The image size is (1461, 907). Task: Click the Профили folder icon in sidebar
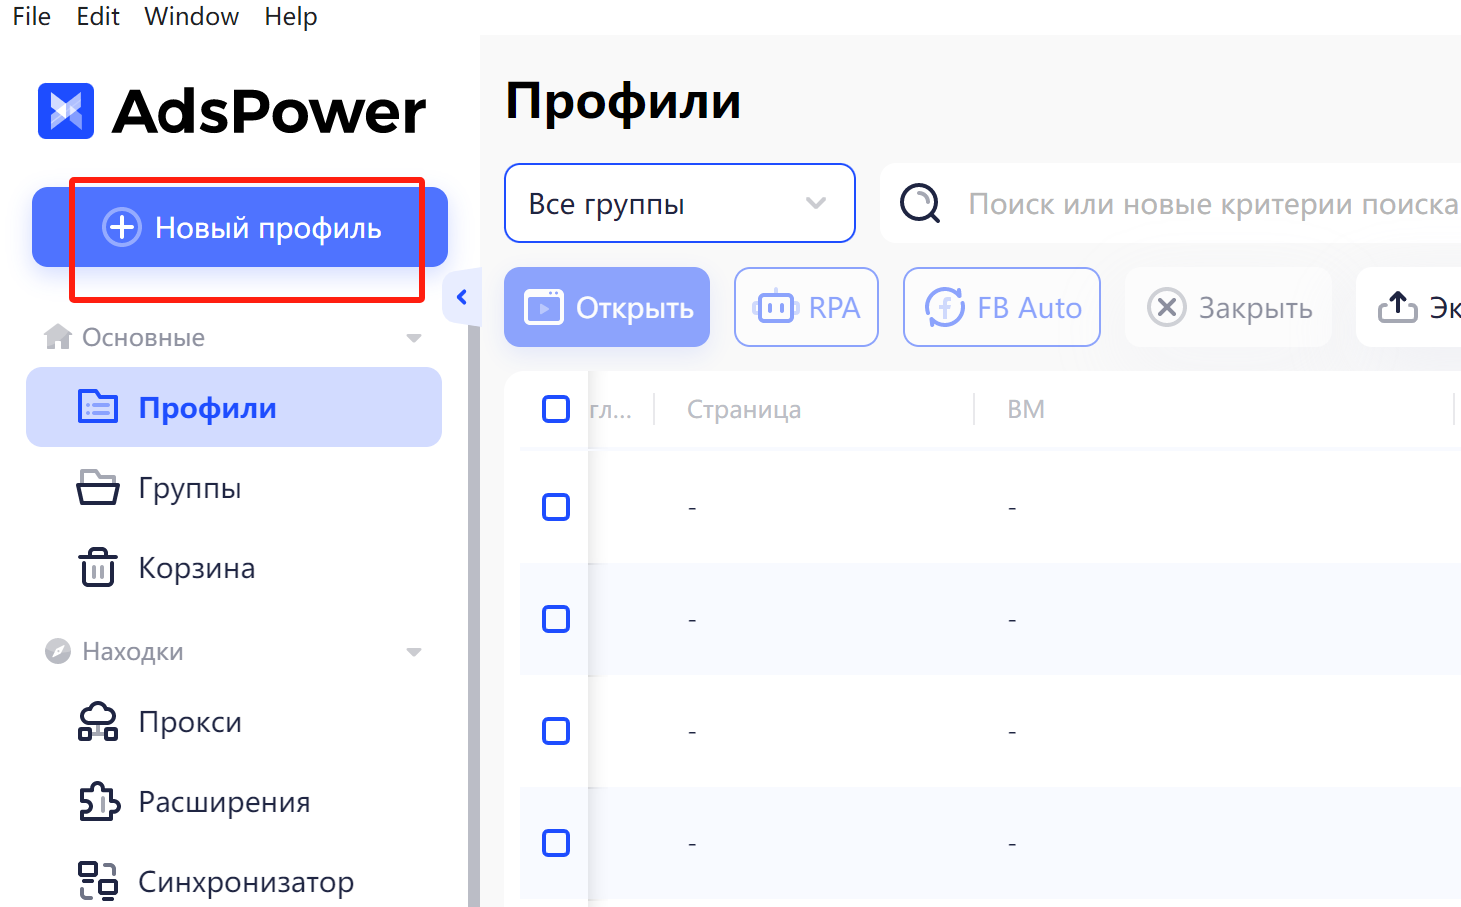98,407
